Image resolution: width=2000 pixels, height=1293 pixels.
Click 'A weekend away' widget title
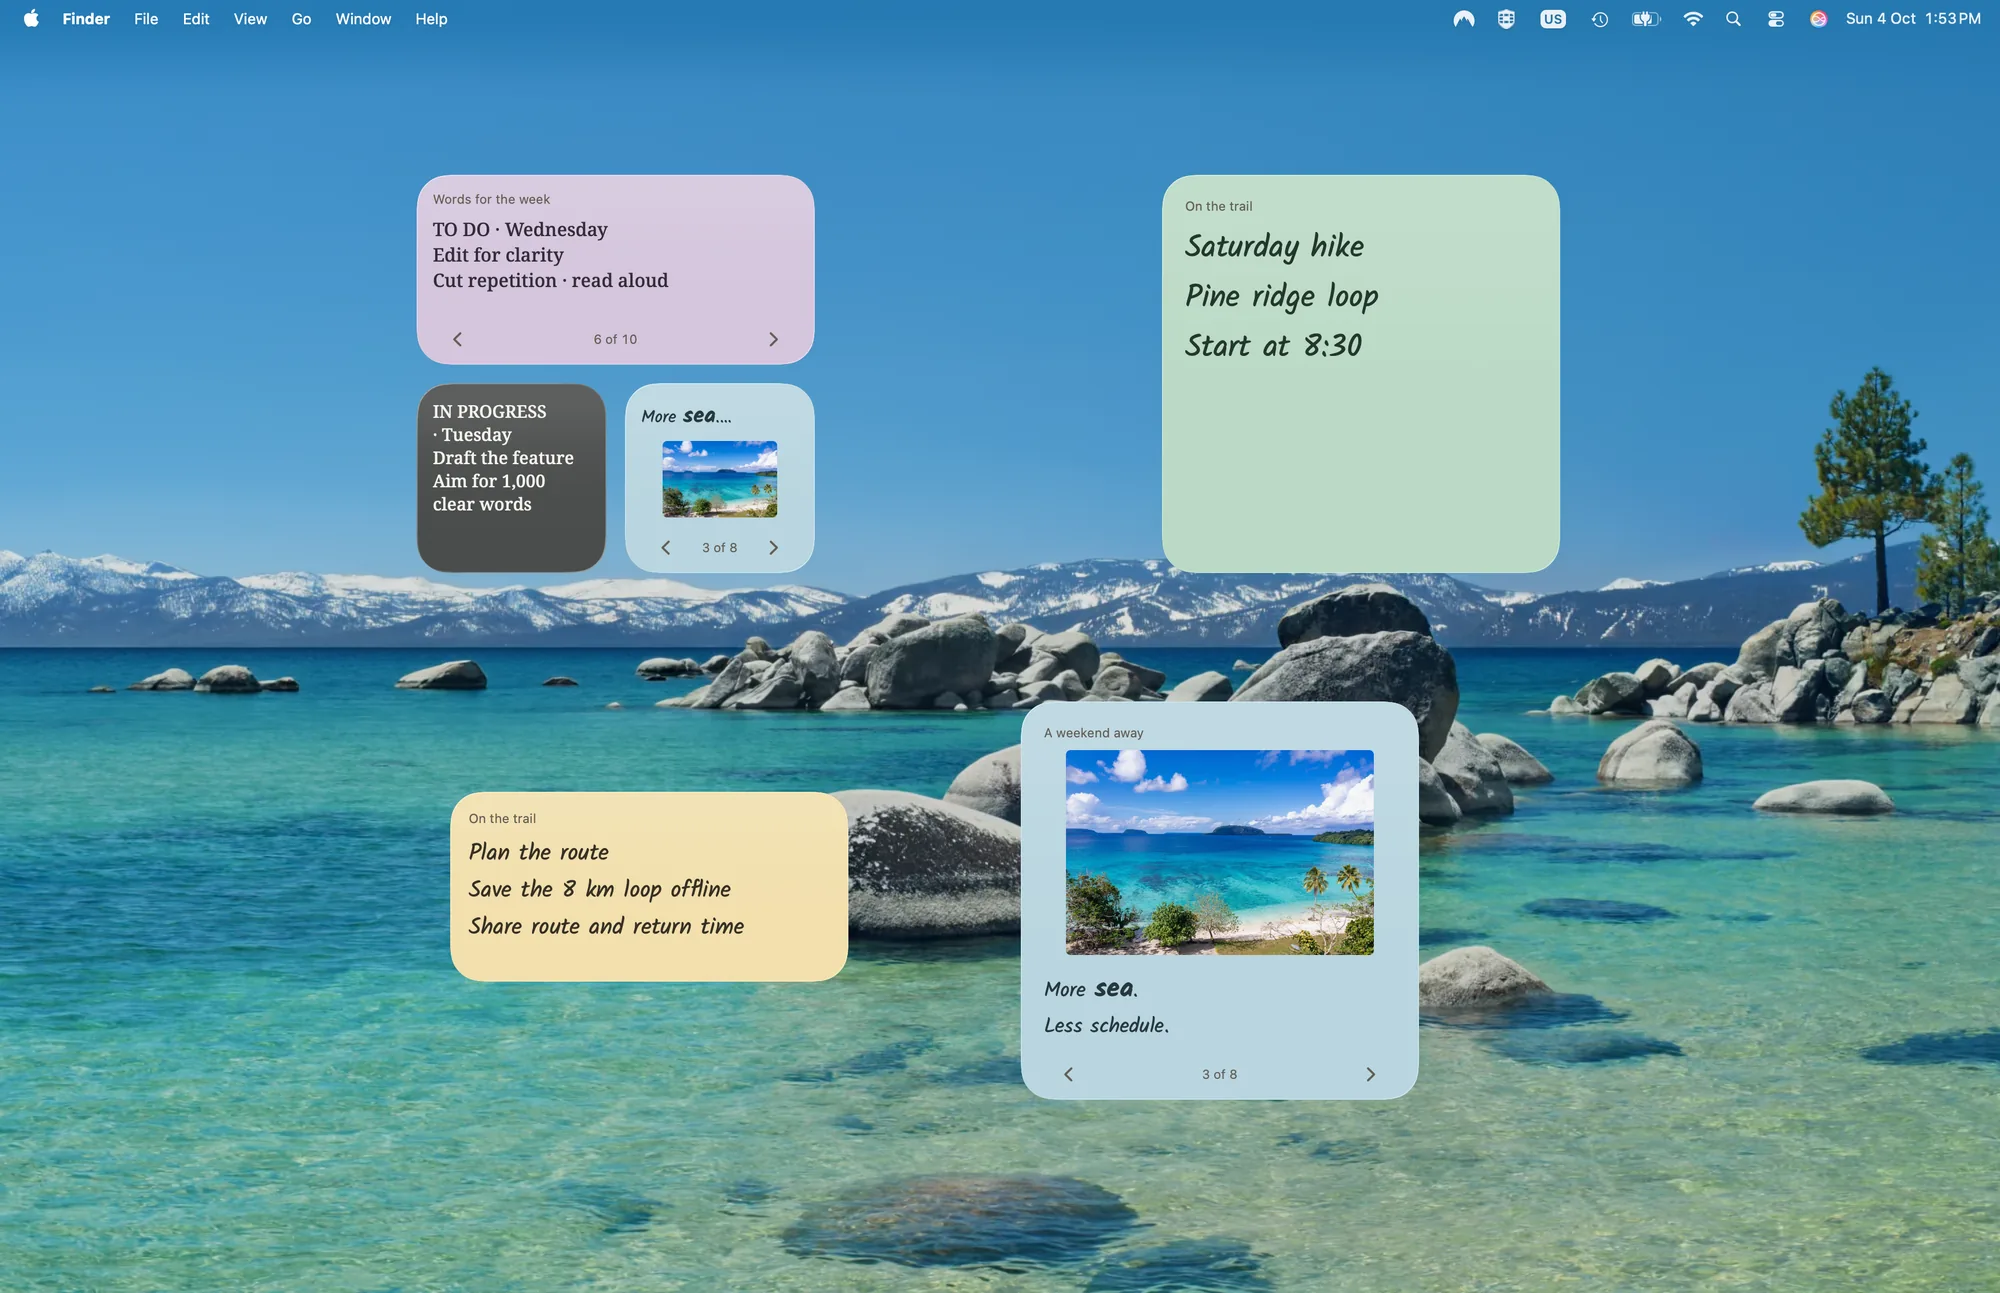coord(1093,733)
